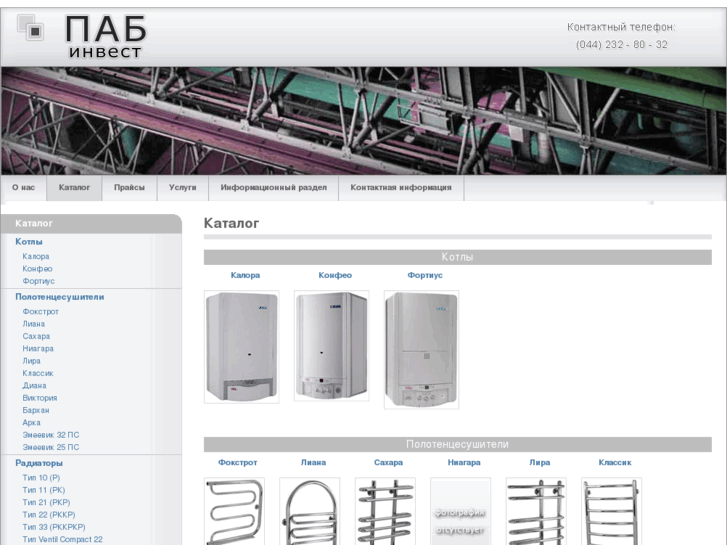Select the Лиана towel rail thumbnail
This screenshot has height=545, width=727.
[310, 511]
